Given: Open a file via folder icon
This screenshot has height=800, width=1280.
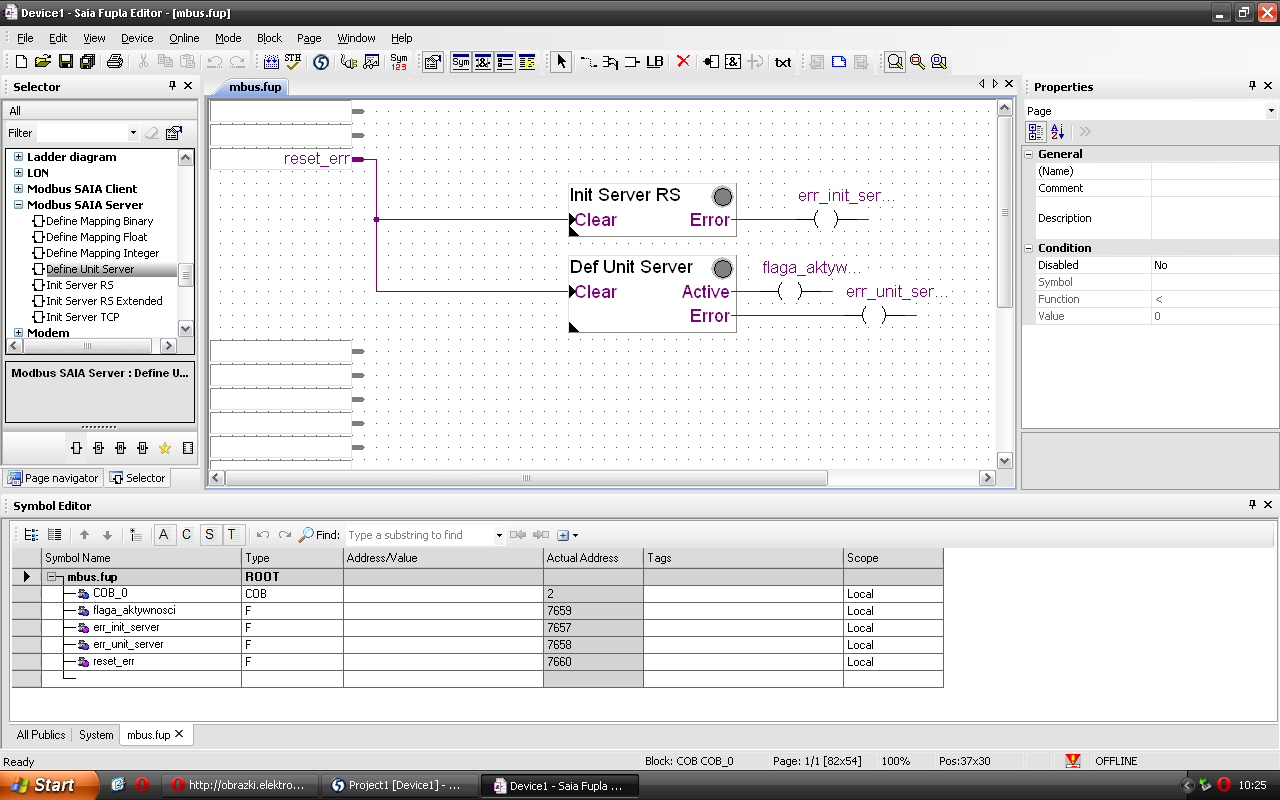Looking at the screenshot, I should (x=43, y=62).
